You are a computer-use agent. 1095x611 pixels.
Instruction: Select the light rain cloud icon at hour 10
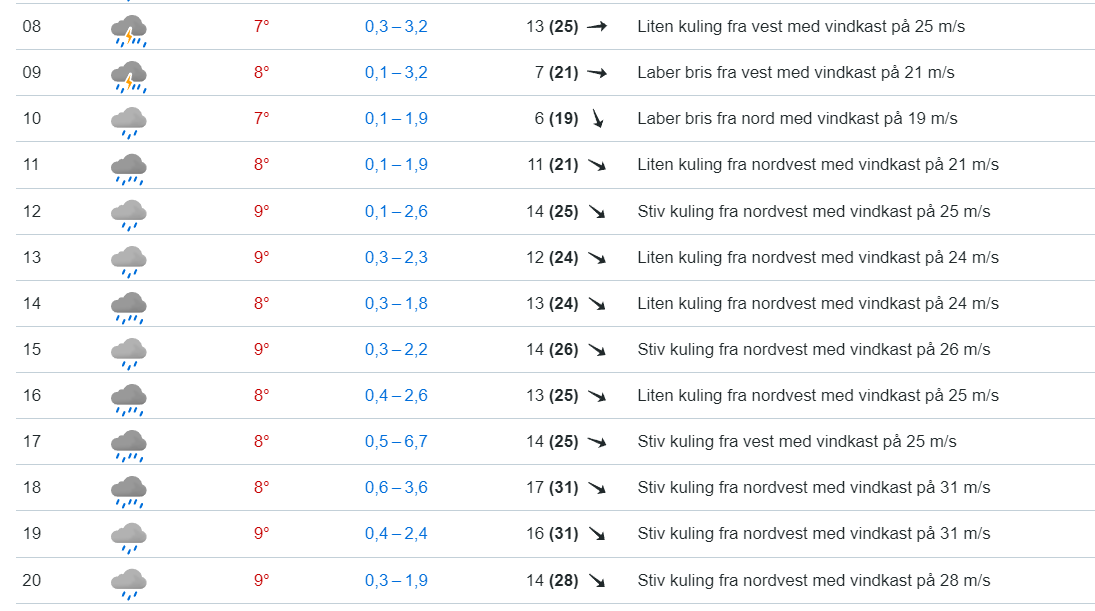click(x=129, y=122)
